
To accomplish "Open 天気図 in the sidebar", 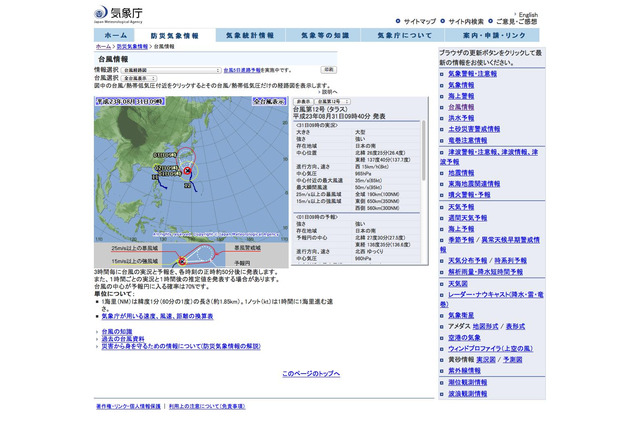I will [x=458, y=284].
